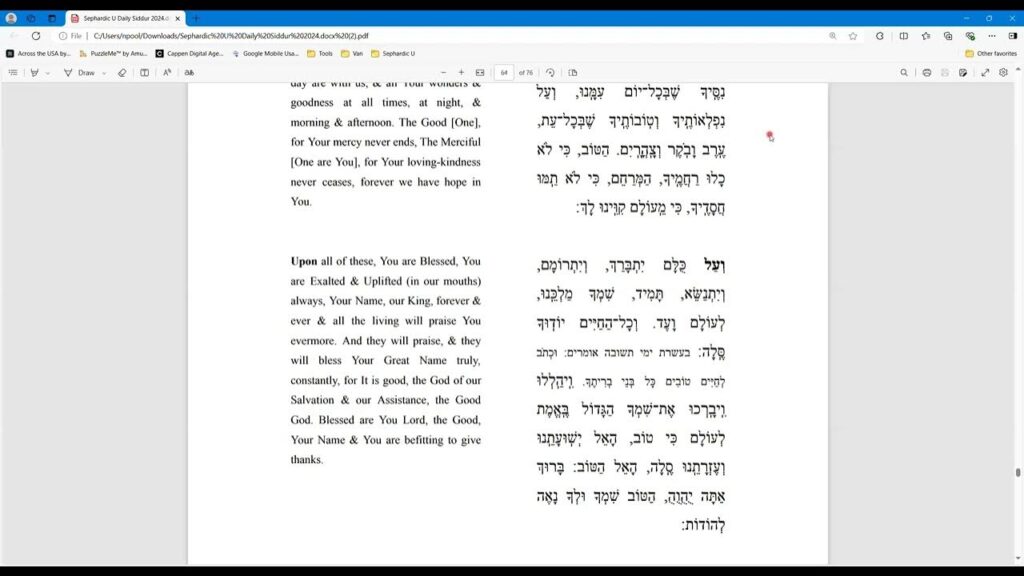Select the Erase tool

(122, 72)
